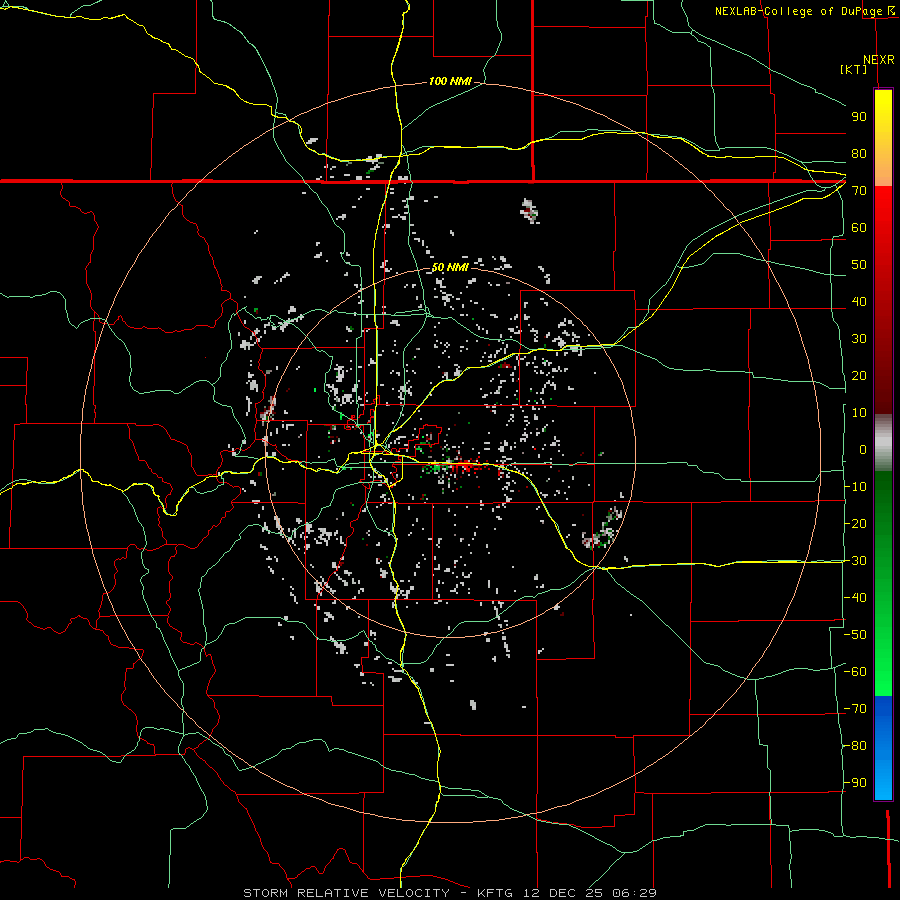The image size is (900, 900).
Task: Click the 50 NMI range ring label
Action: (x=451, y=267)
